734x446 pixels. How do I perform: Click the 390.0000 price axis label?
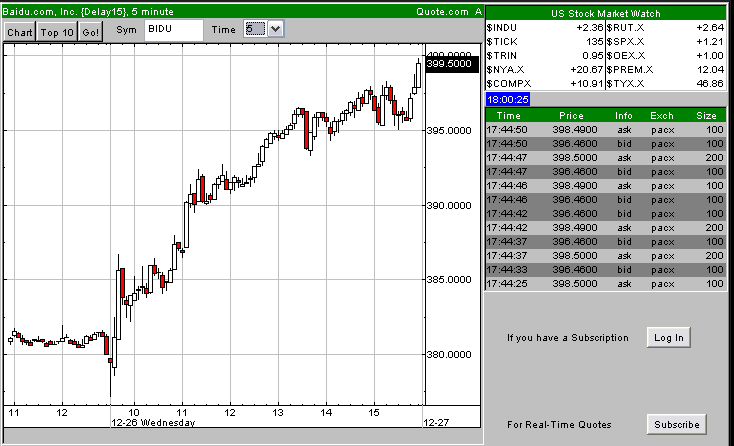[x=449, y=205]
